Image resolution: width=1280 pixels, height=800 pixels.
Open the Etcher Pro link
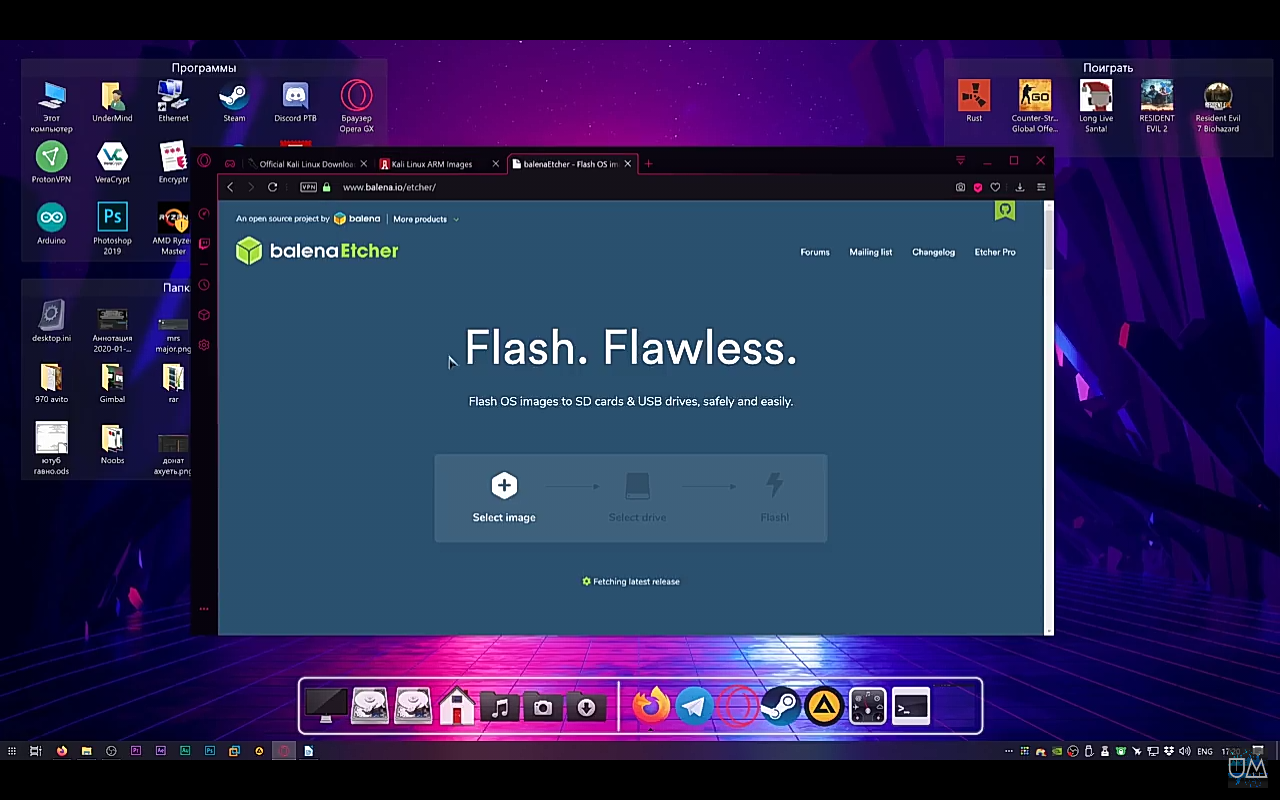pos(995,252)
